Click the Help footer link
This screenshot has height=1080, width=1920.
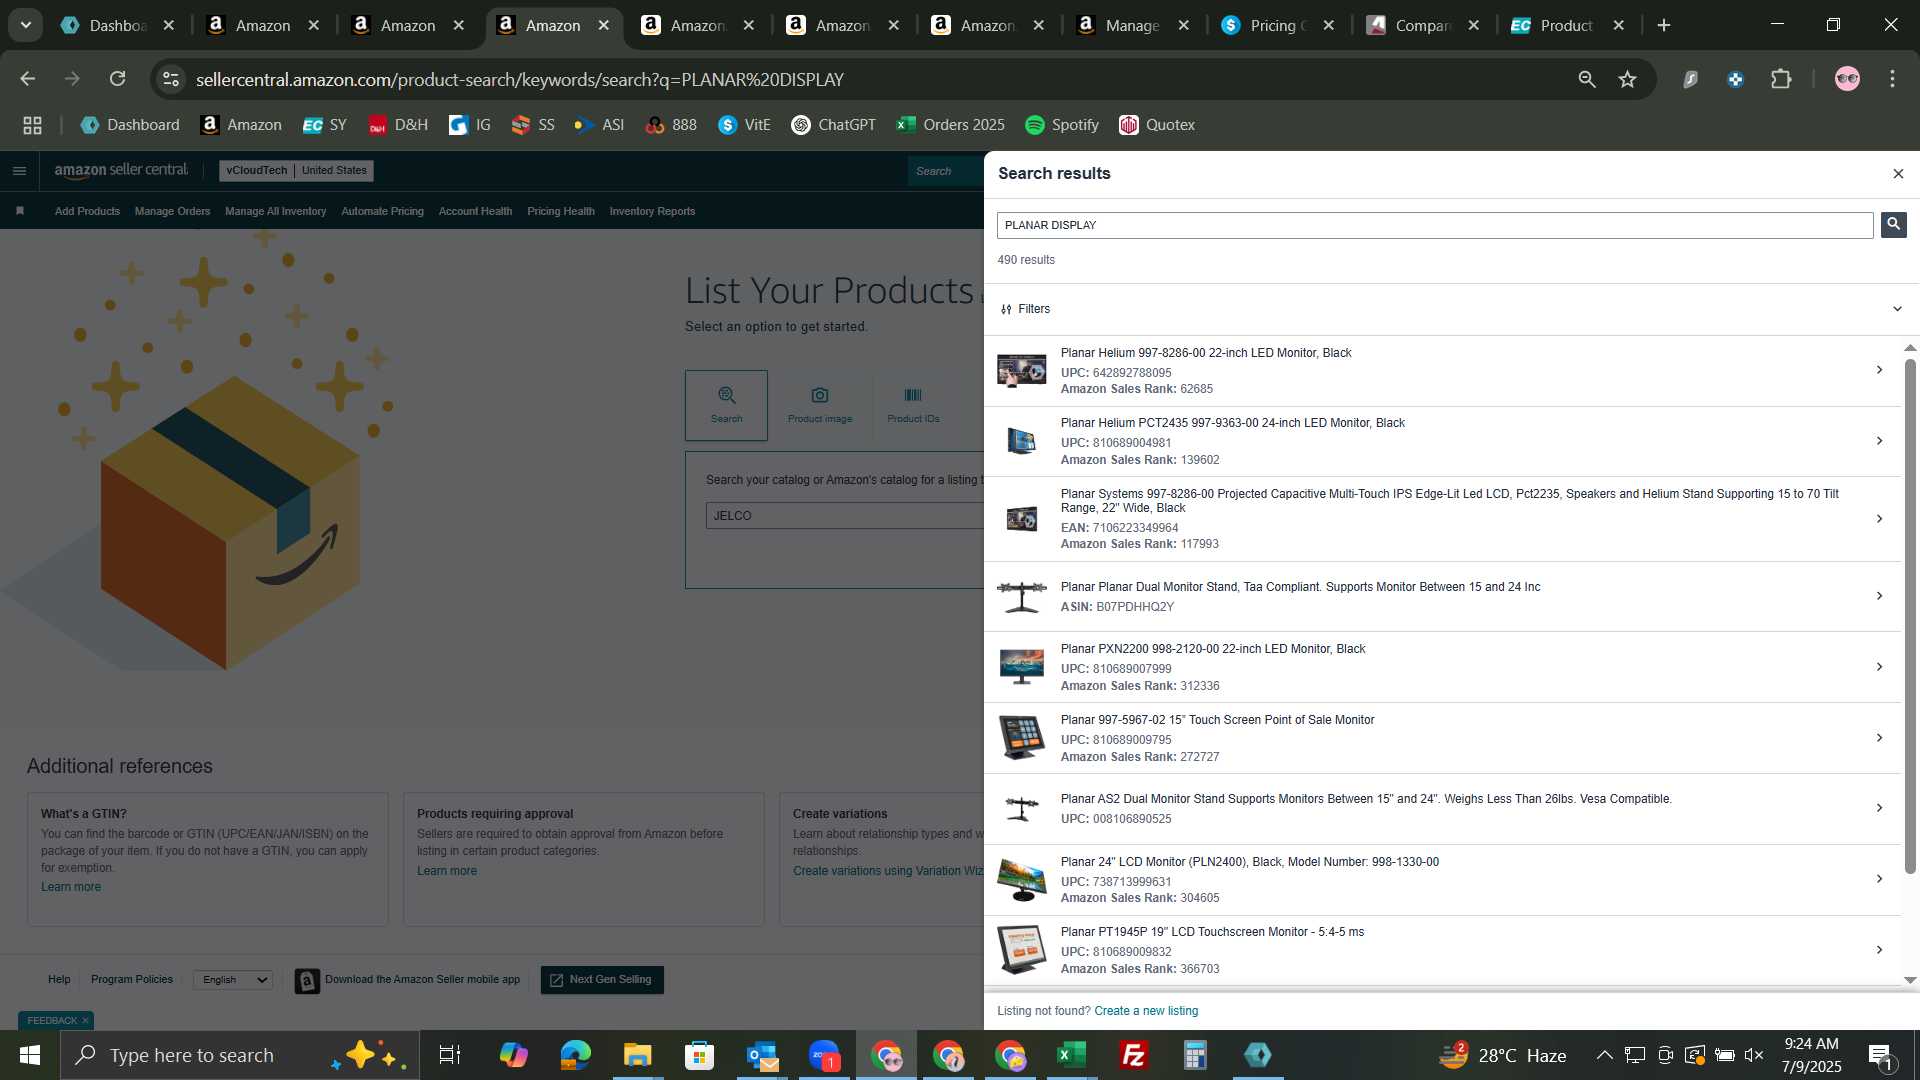(59, 980)
